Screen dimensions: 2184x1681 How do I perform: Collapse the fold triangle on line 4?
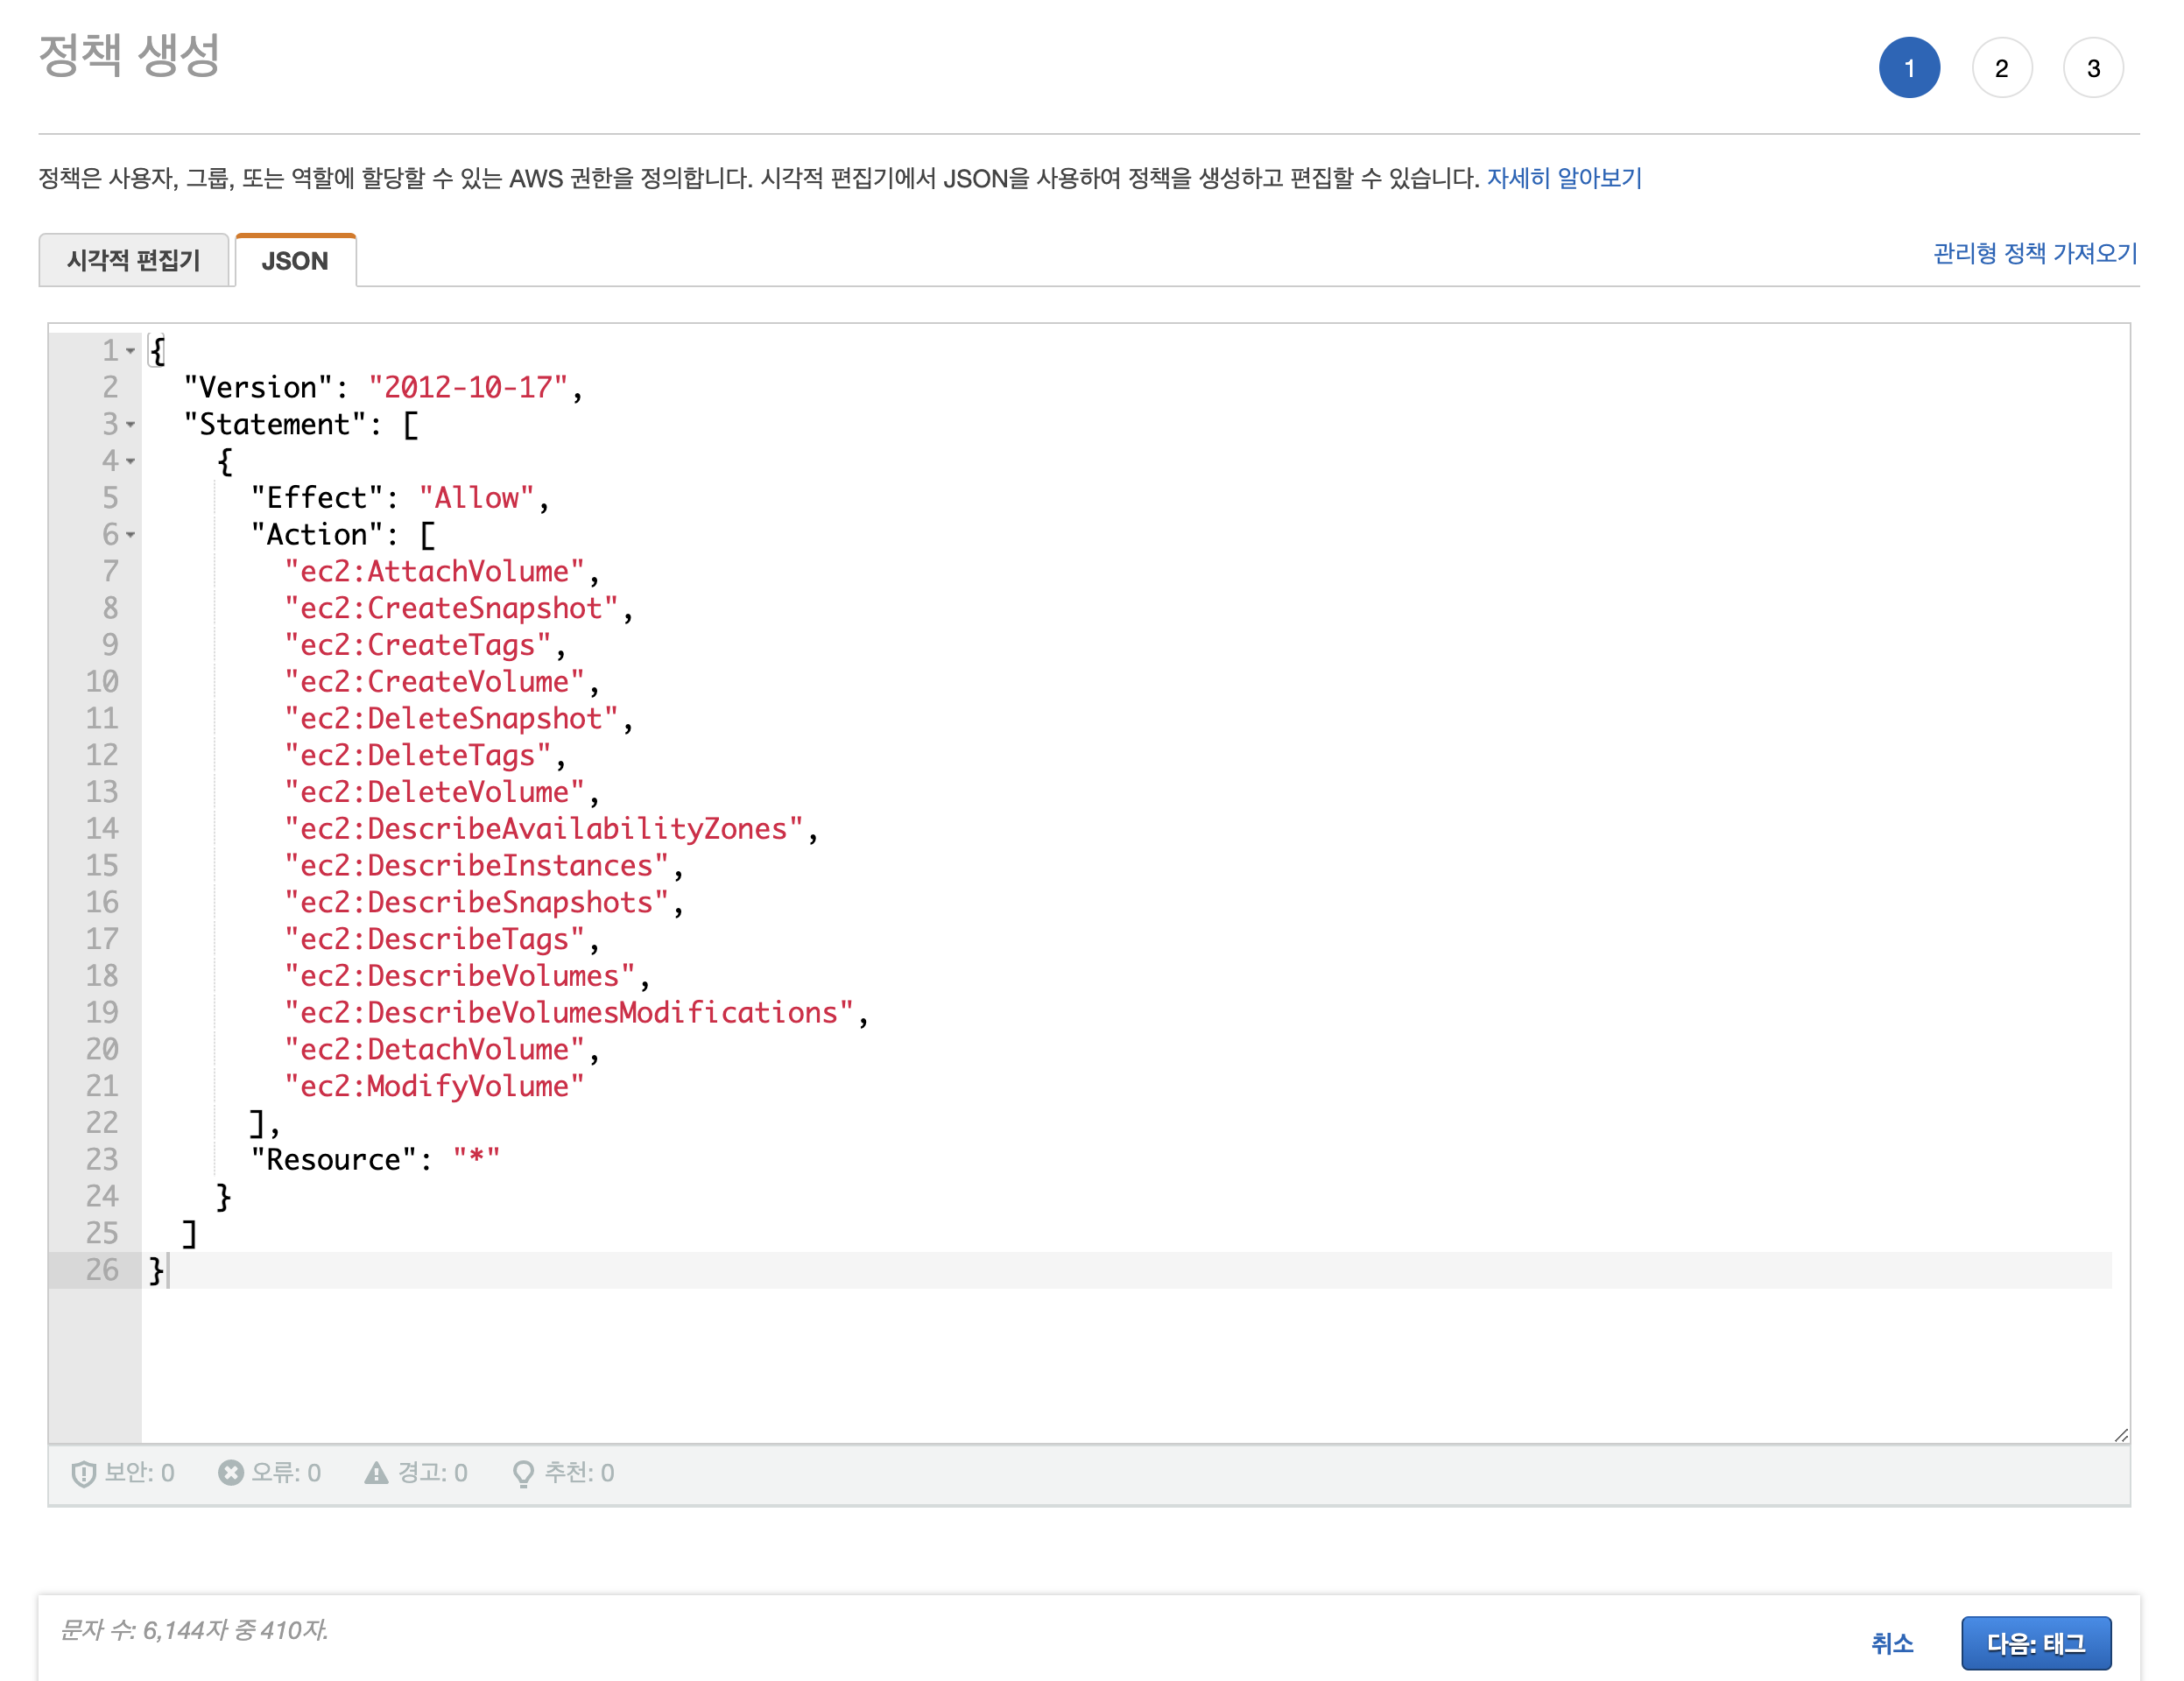(131, 462)
